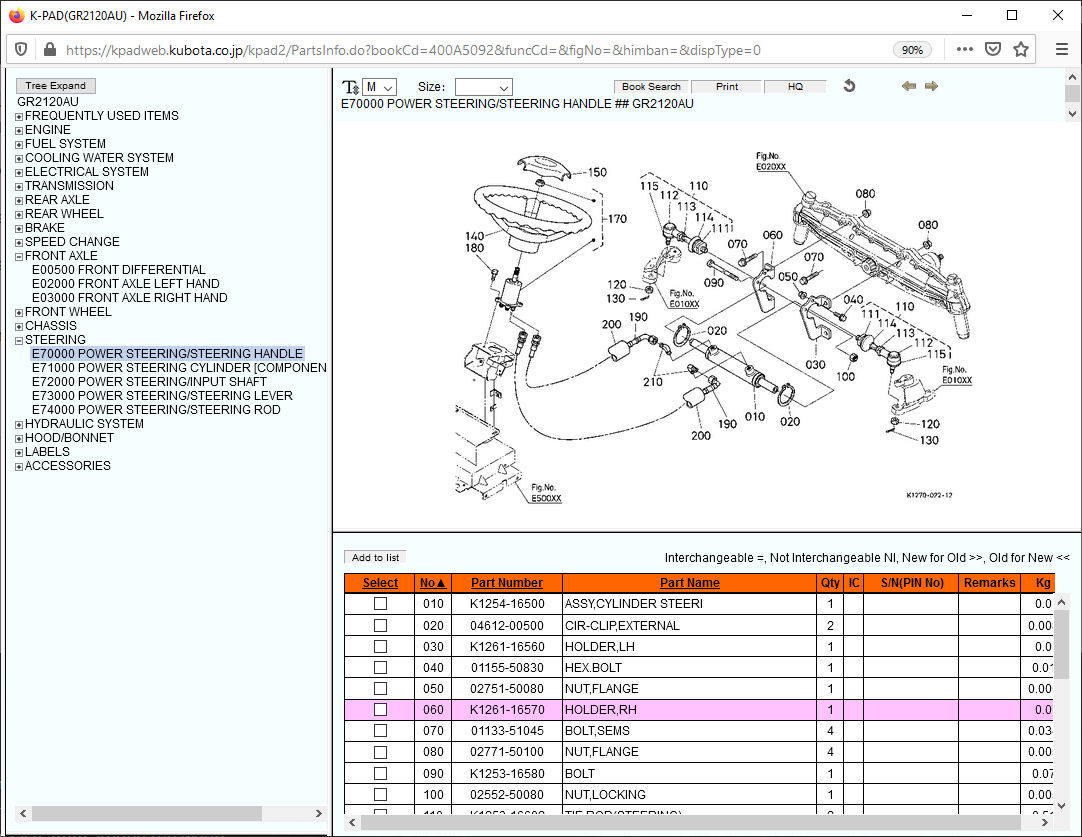Viewport: 1082px width, 837px height.
Task: Sort by the Part Number column header
Action: coord(507,583)
